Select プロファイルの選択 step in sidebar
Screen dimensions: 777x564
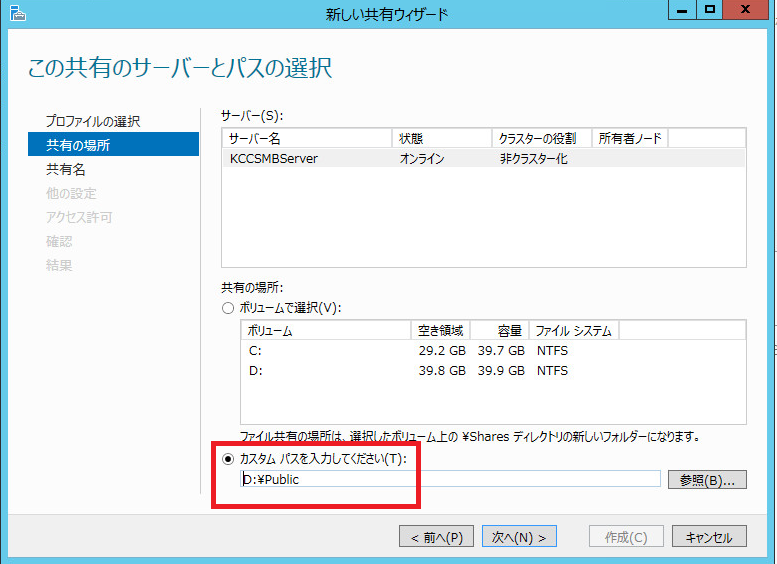pos(93,121)
